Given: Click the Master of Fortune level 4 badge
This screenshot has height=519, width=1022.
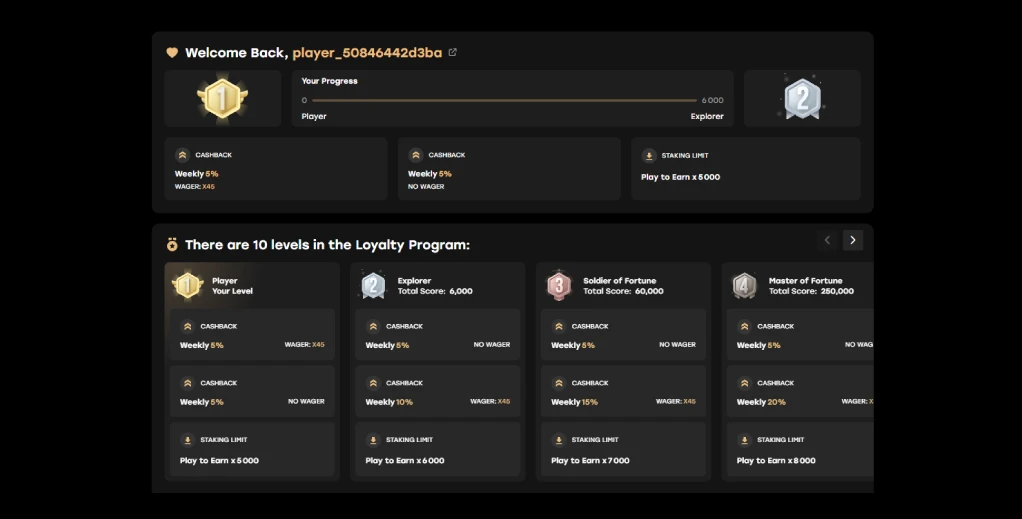Looking at the screenshot, I should (x=744, y=286).
